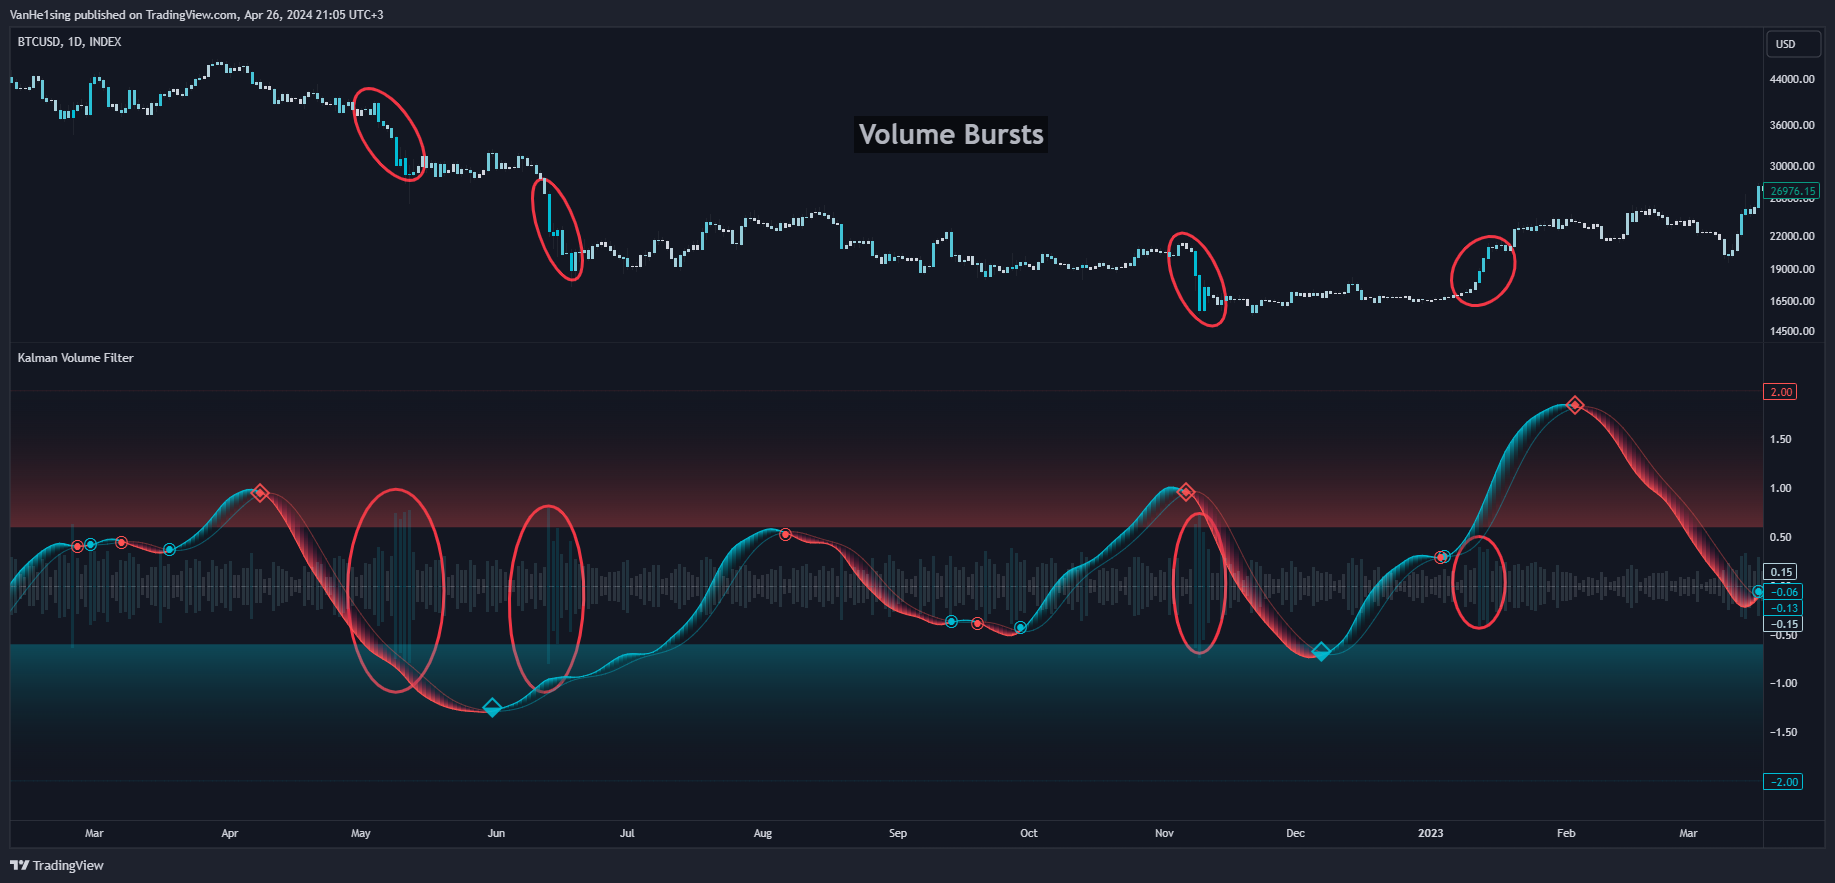Click the TradingView logo at the bottom

pyautogui.click(x=57, y=865)
